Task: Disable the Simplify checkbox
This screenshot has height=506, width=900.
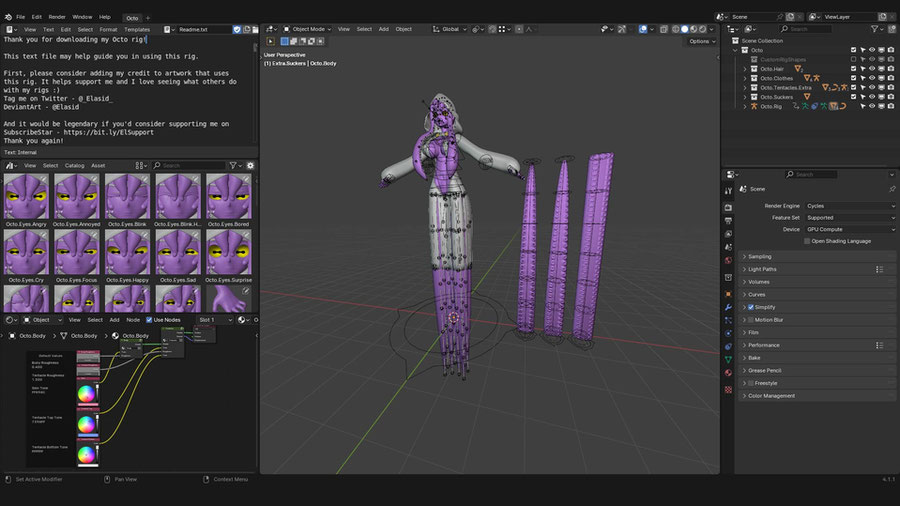Action: tap(751, 307)
